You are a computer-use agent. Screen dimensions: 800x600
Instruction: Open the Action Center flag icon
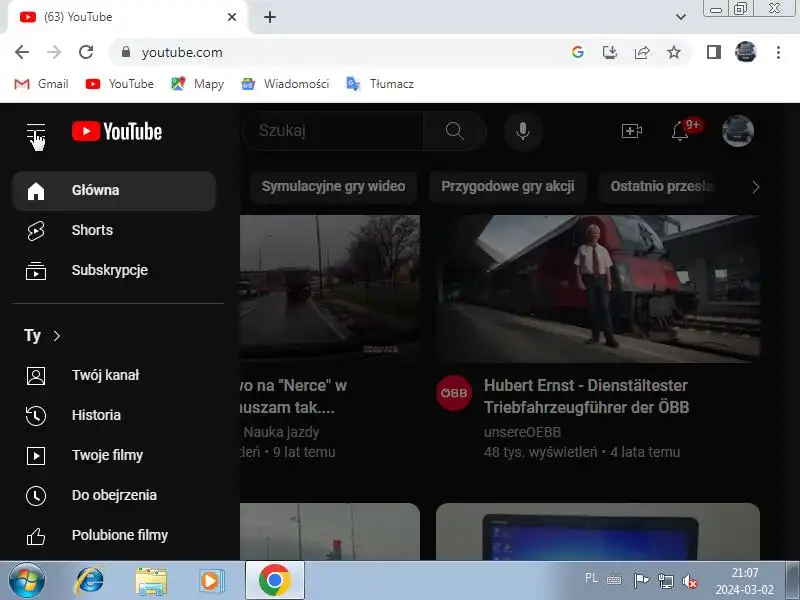coord(641,581)
